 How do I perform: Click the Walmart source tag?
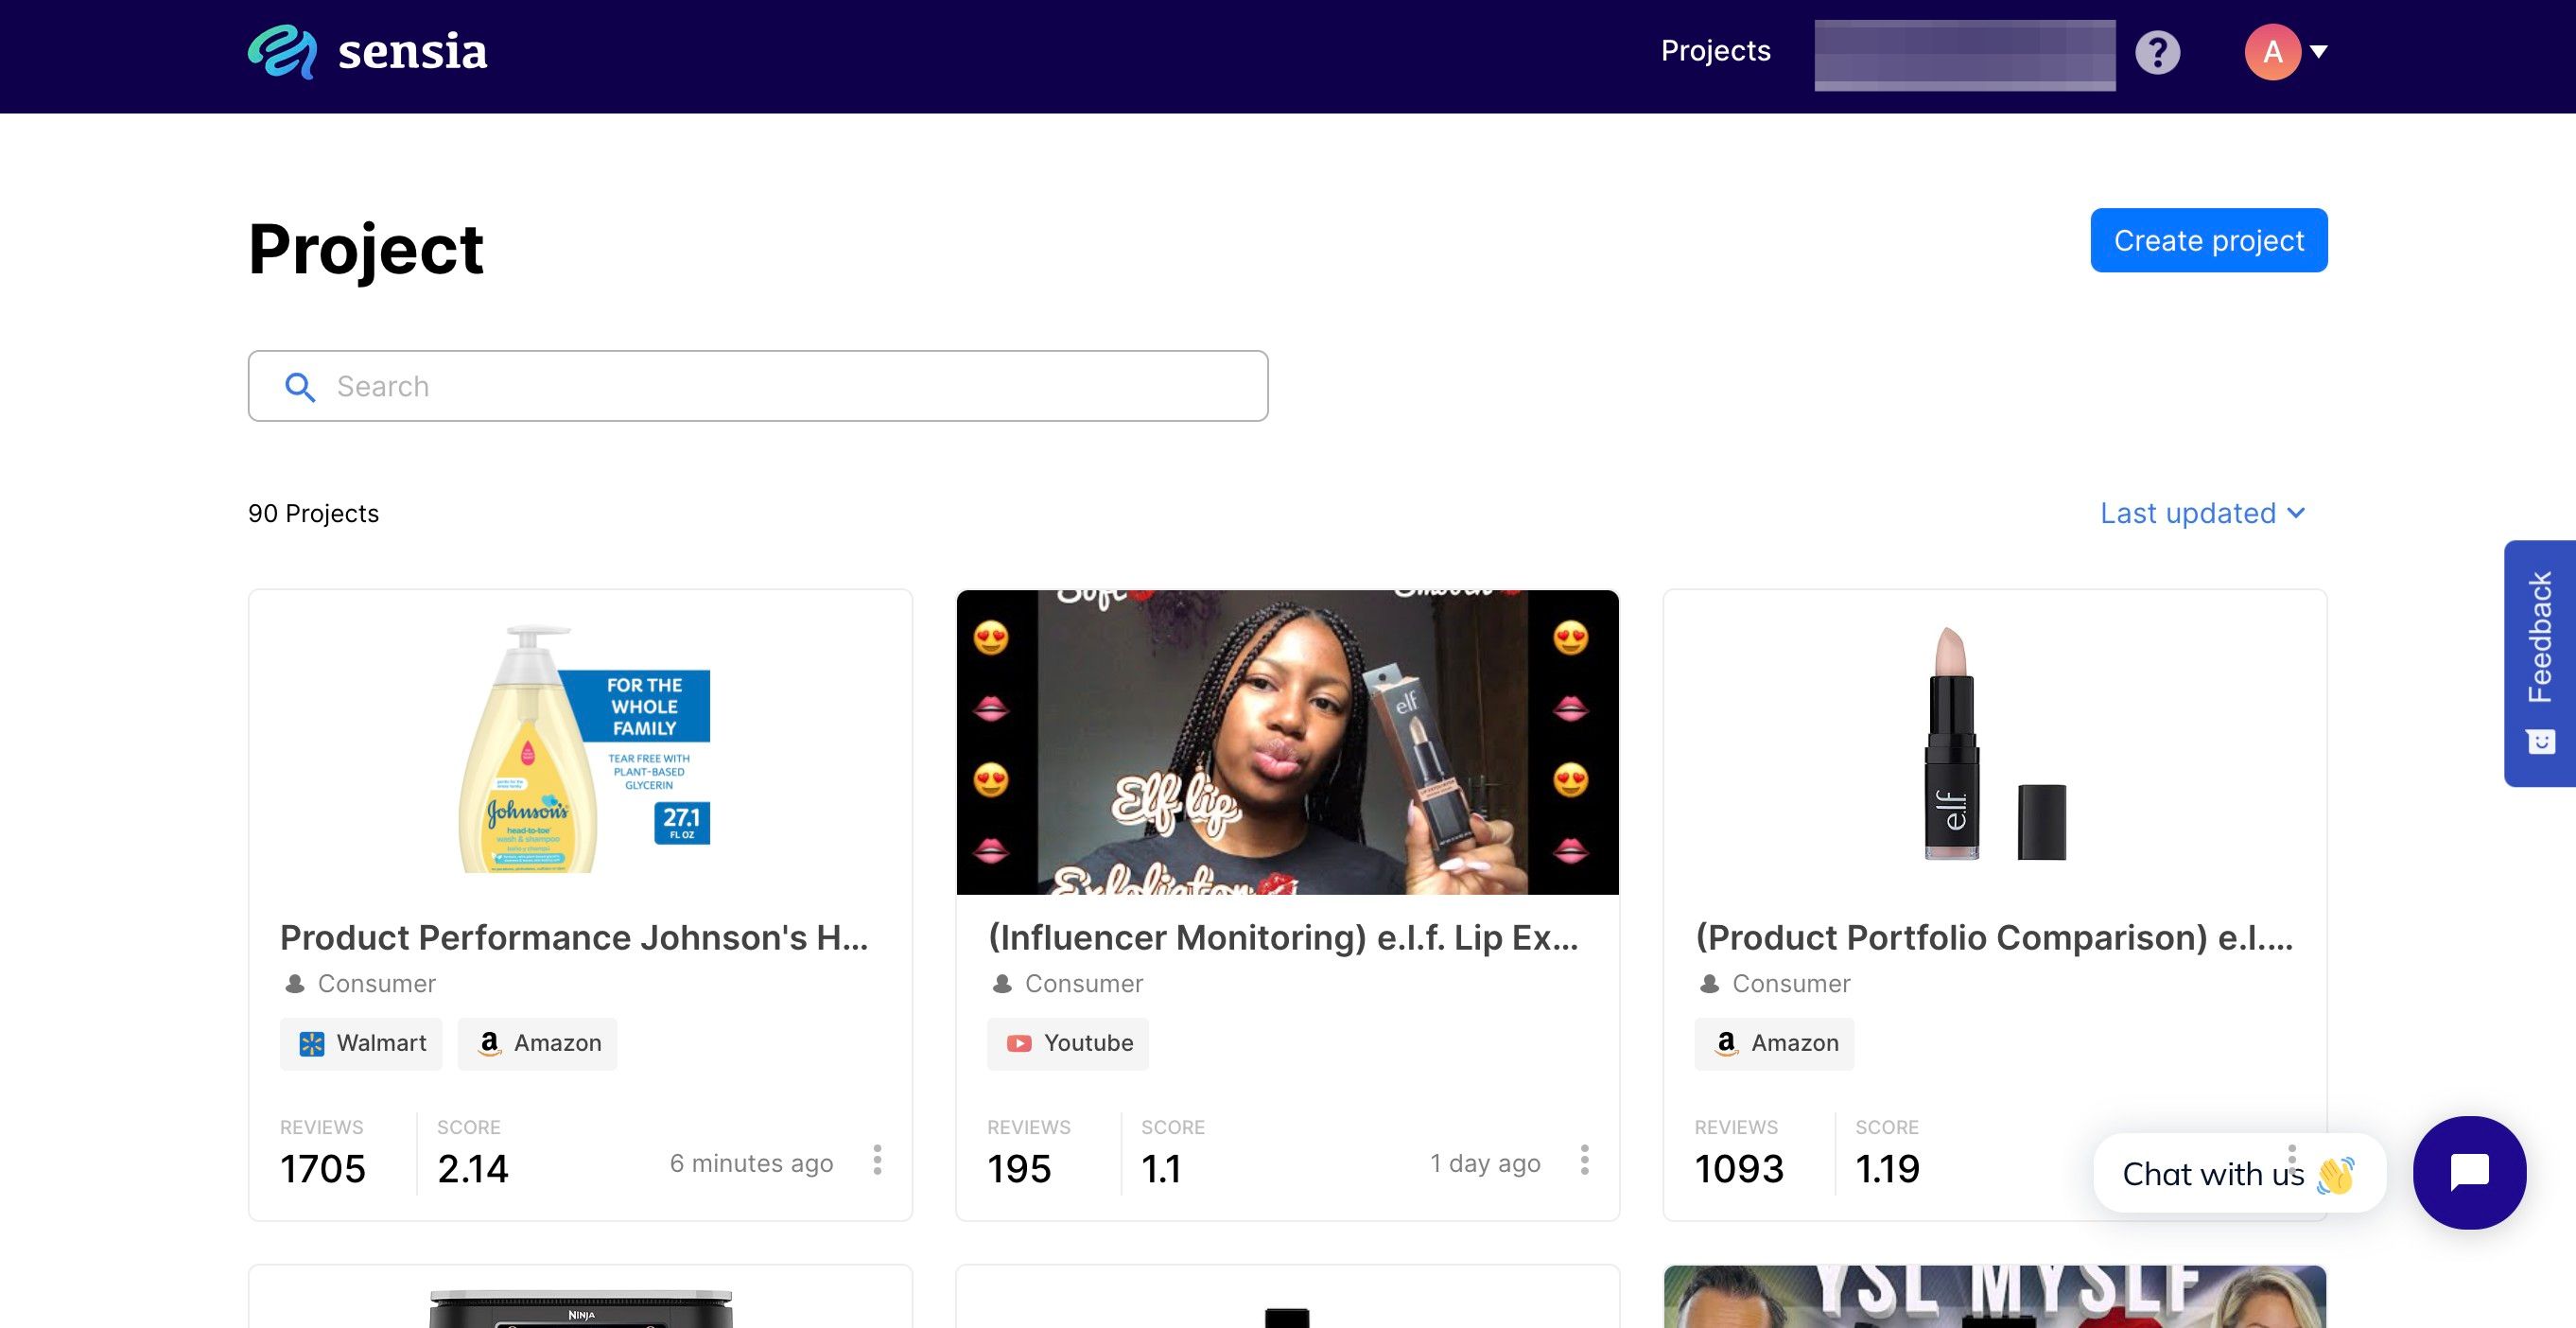click(x=361, y=1044)
